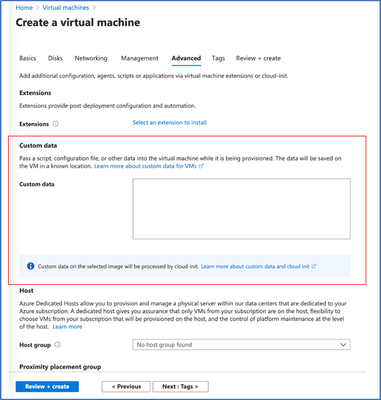Go to Home breadcrumb
The image size is (381, 400).
pyautogui.click(x=24, y=7)
